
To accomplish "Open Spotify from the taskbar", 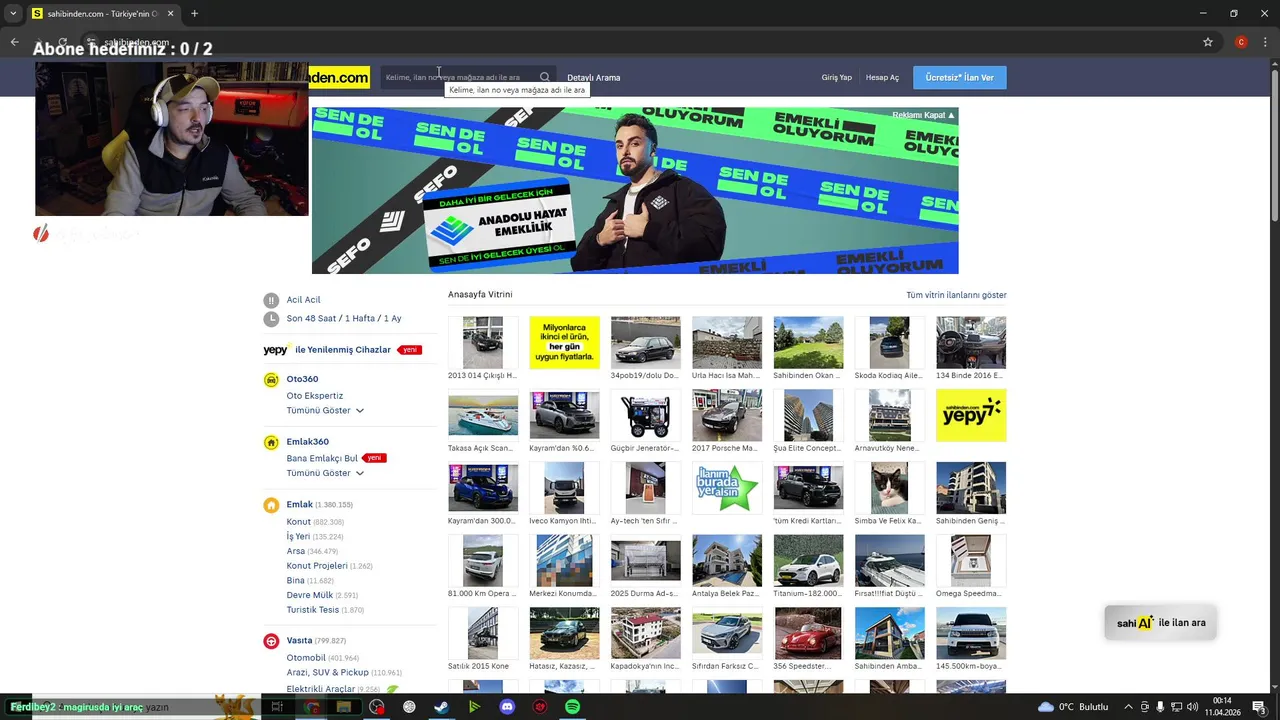I will pyautogui.click(x=572, y=707).
